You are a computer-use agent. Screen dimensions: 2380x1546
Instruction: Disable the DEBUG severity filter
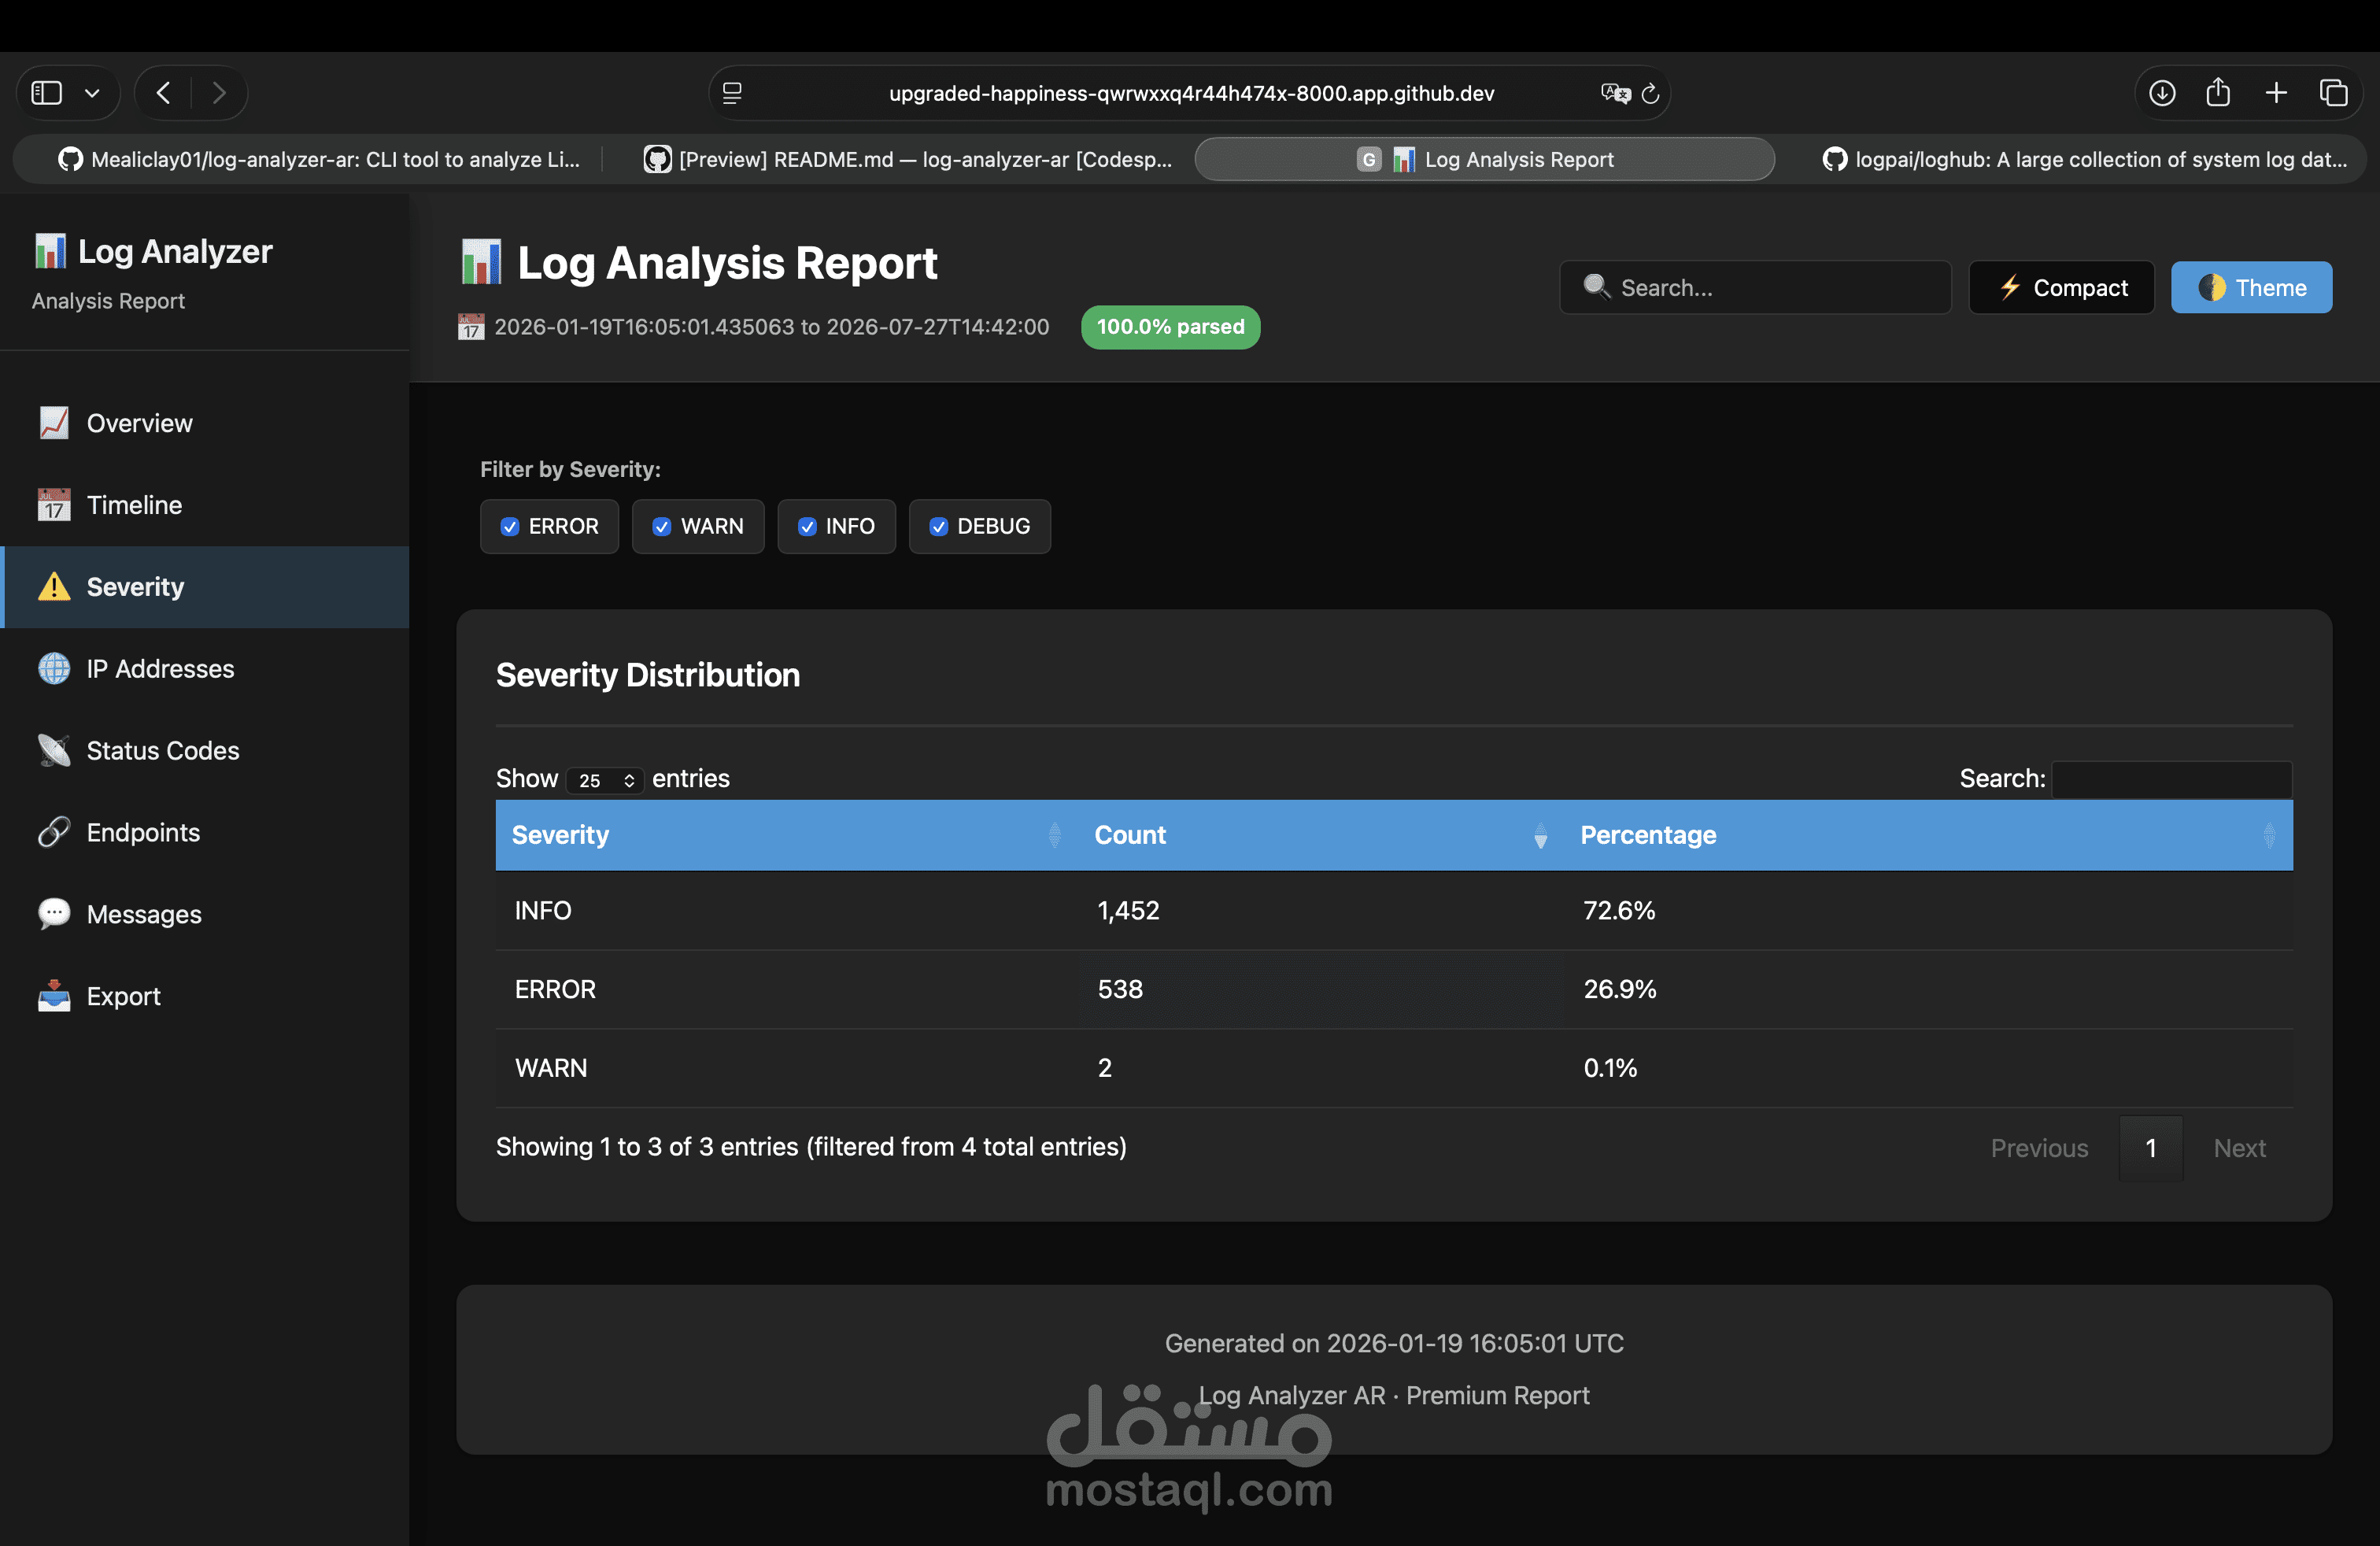pyautogui.click(x=938, y=526)
